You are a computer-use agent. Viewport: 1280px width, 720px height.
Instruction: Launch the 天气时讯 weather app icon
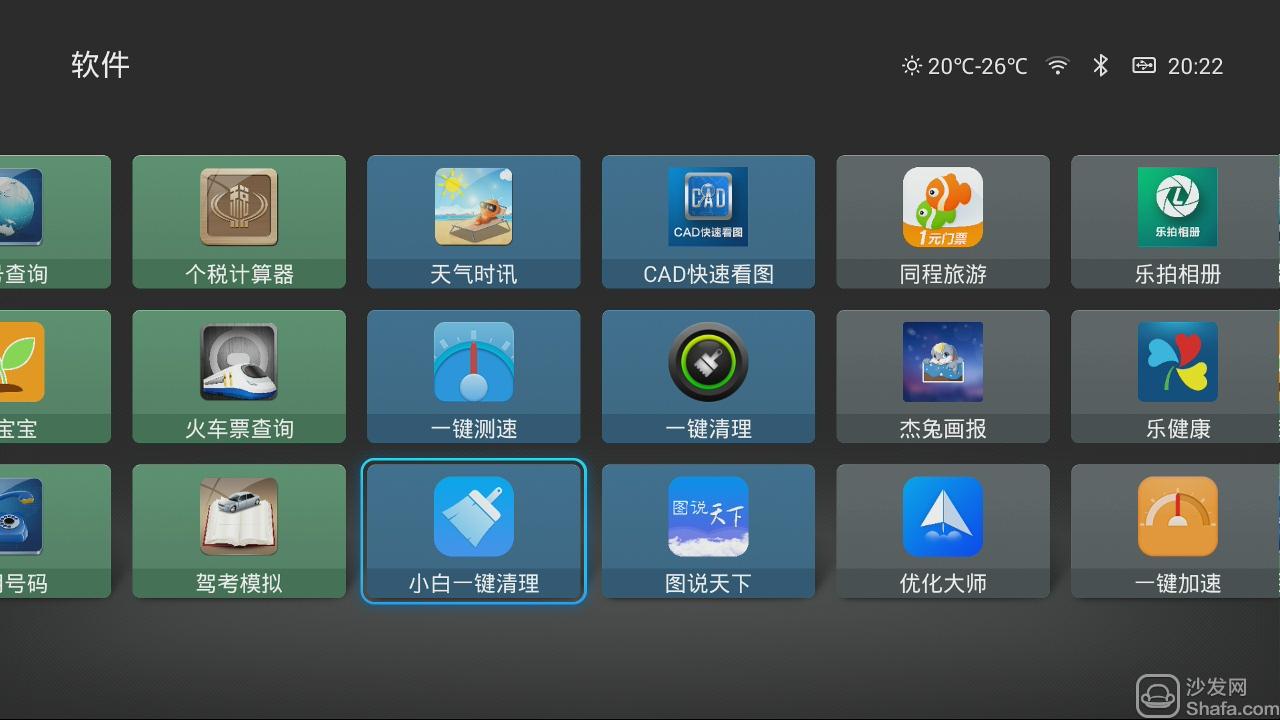(474, 207)
